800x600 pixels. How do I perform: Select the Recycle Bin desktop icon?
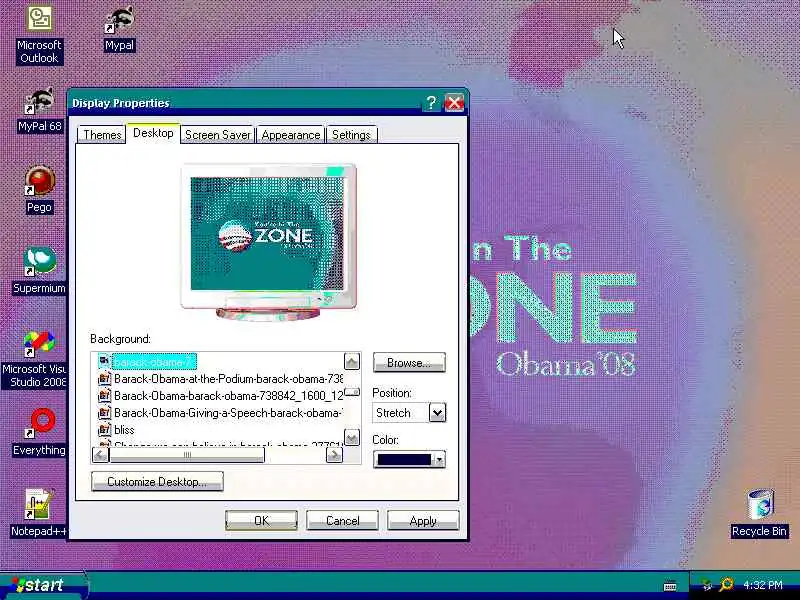click(759, 513)
